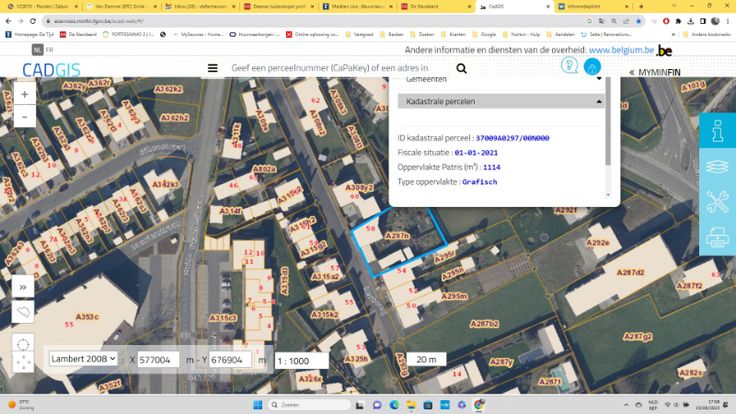Screen dimensions: 736x414
Task: Open the map layers panel
Action: 717,166
